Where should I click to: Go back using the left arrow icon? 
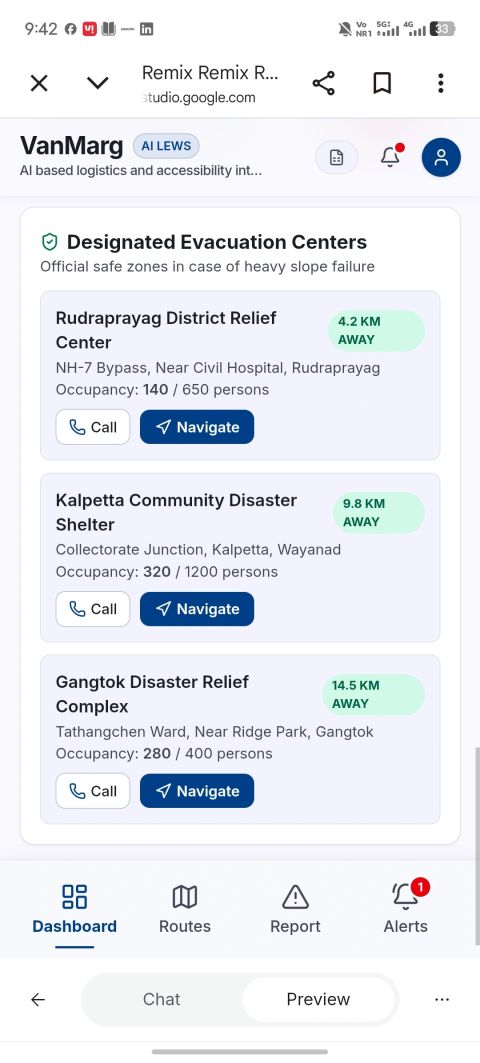[x=38, y=999]
